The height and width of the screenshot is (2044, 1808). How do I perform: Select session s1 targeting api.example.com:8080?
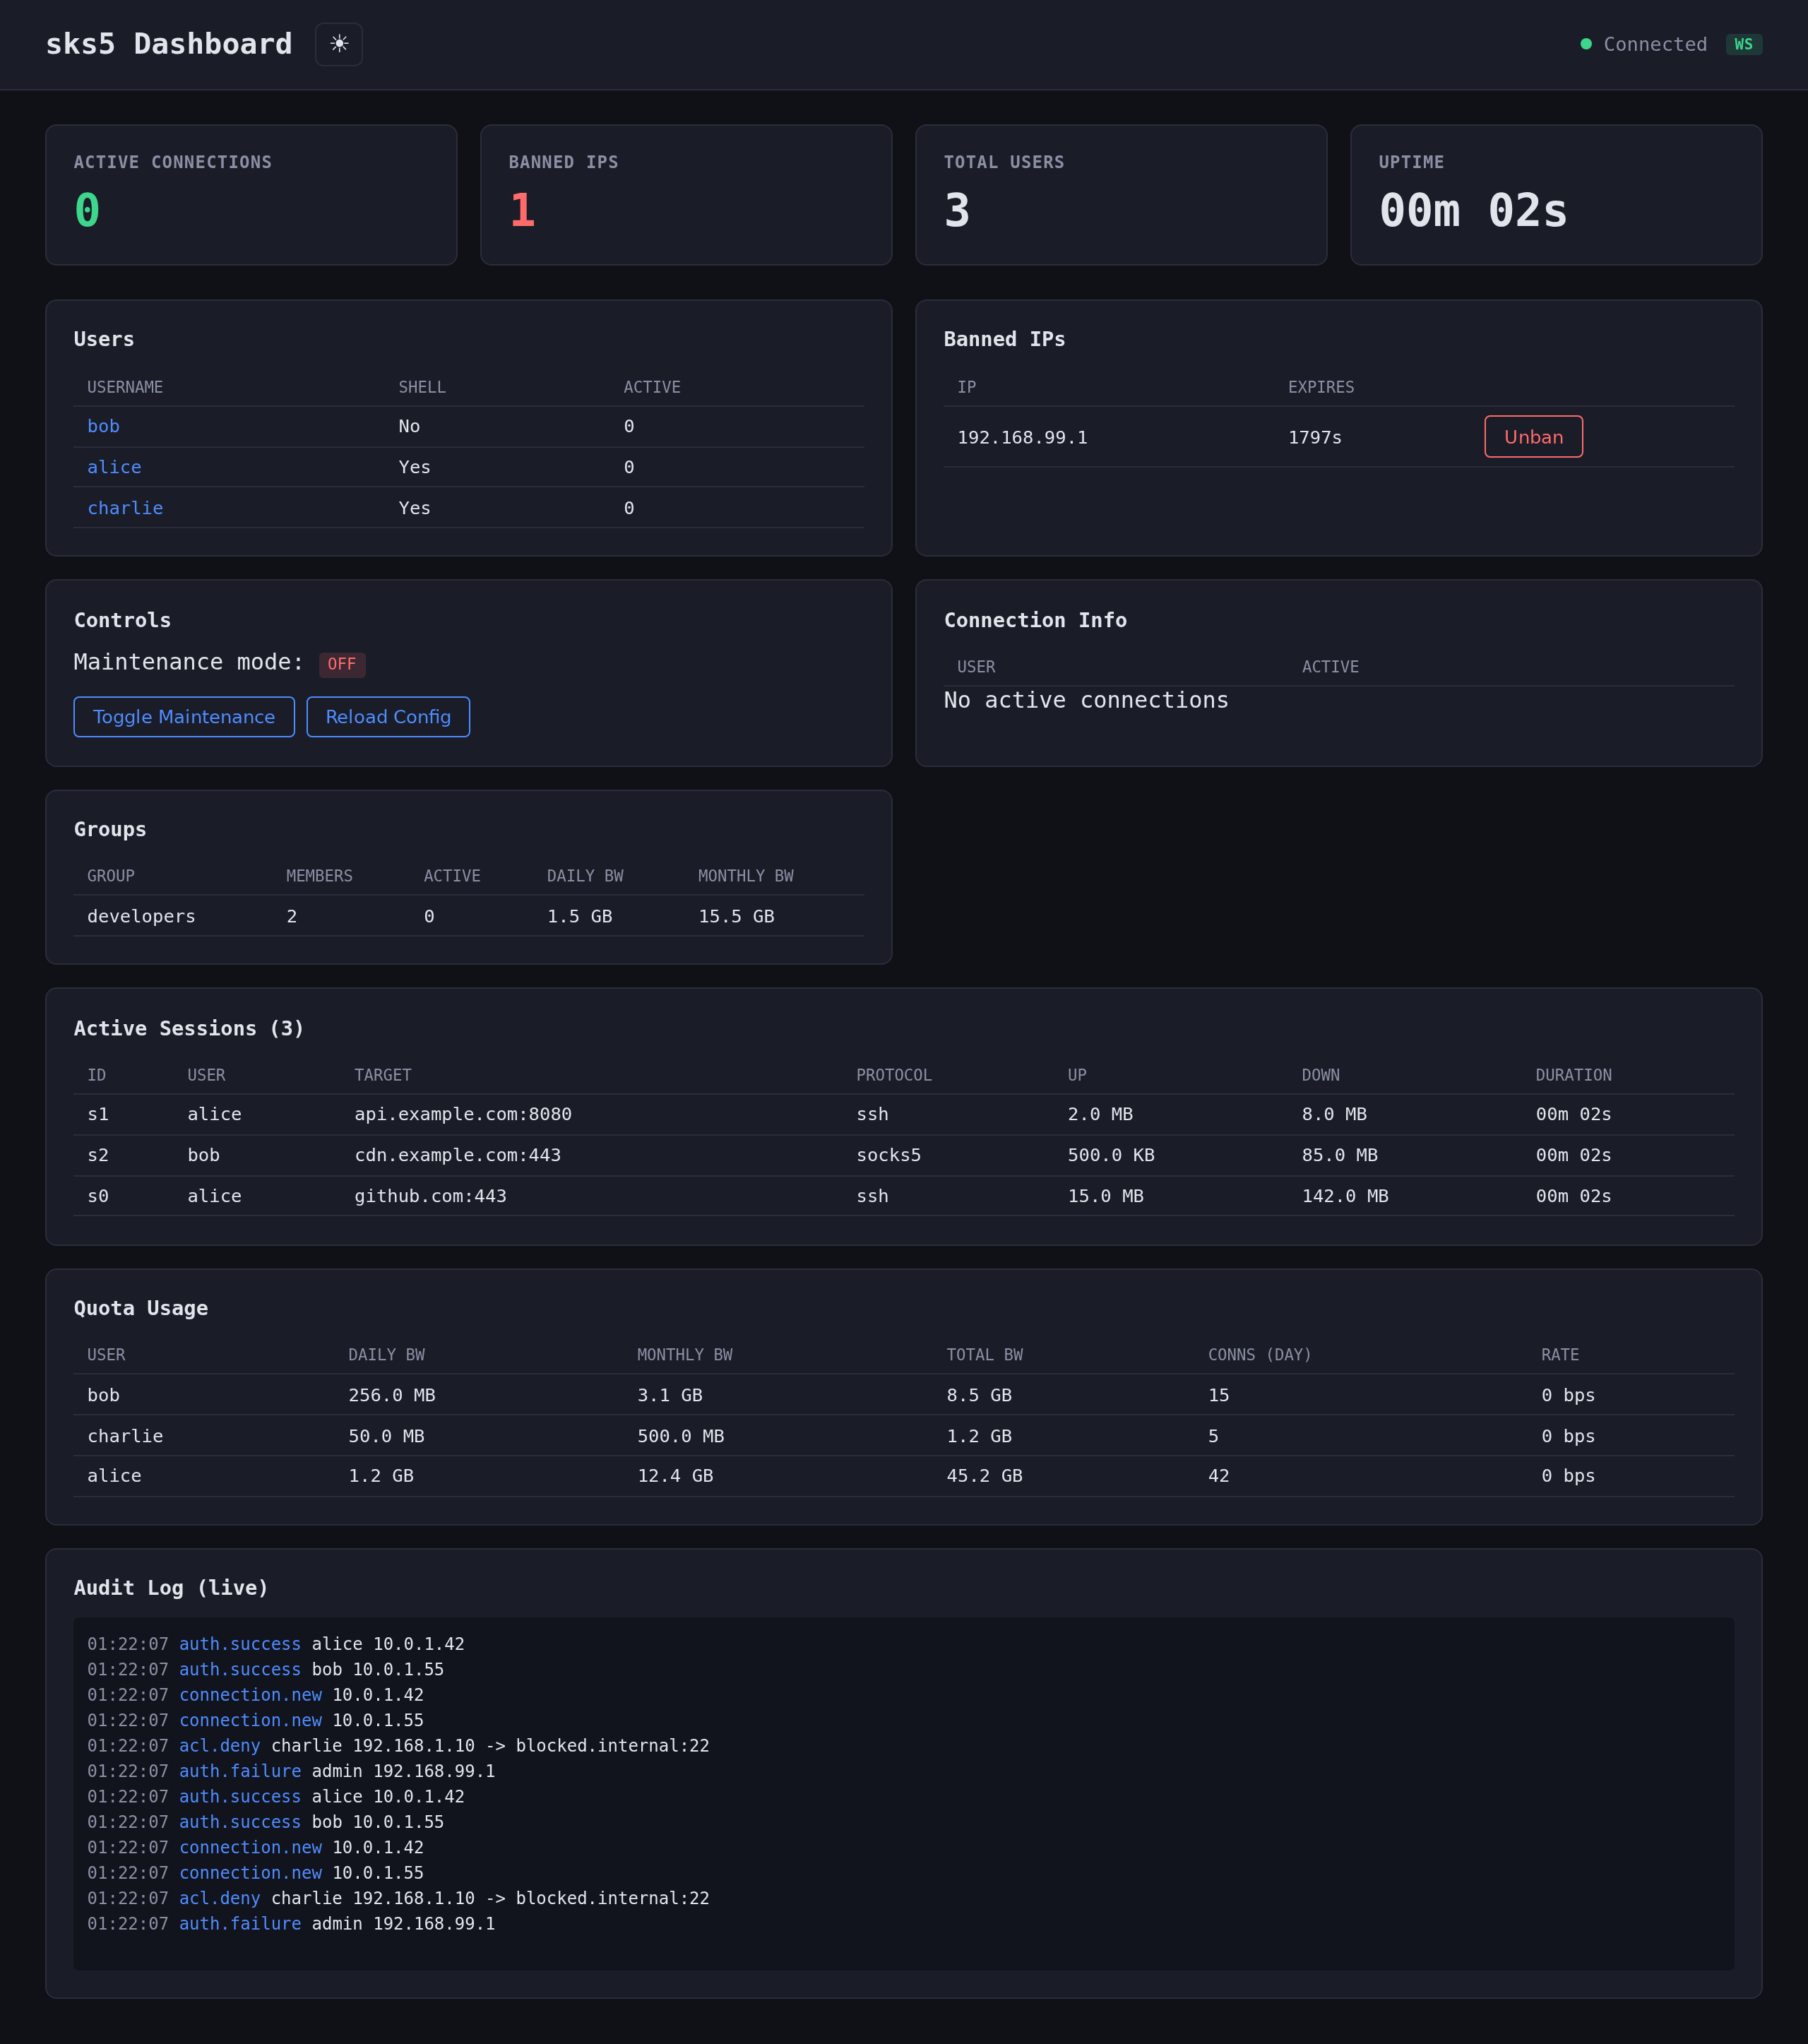463,1114
